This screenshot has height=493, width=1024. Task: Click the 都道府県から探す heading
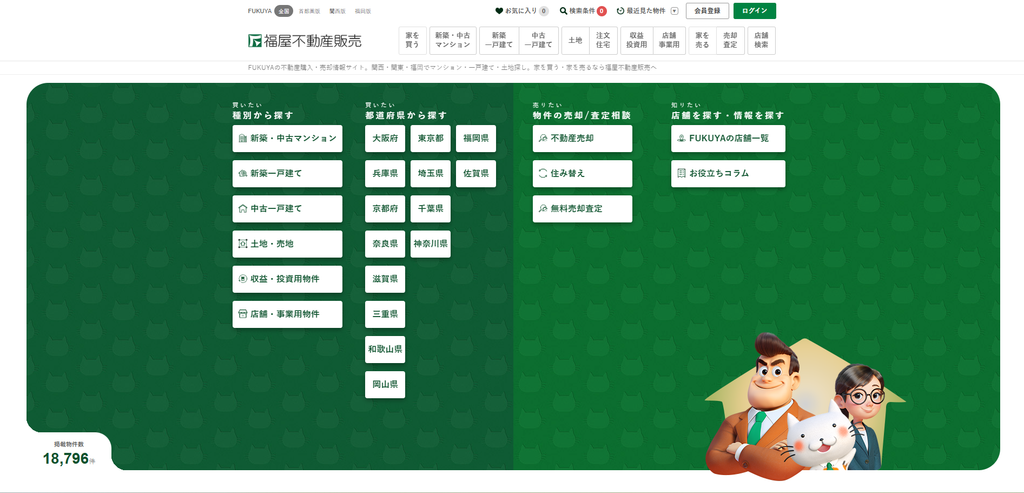pos(406,116)
